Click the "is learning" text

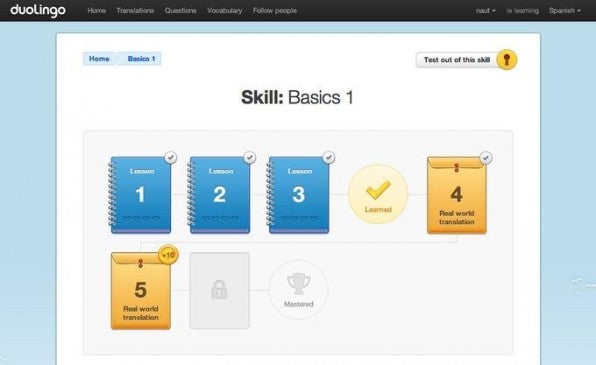click(x=523, y=11)
